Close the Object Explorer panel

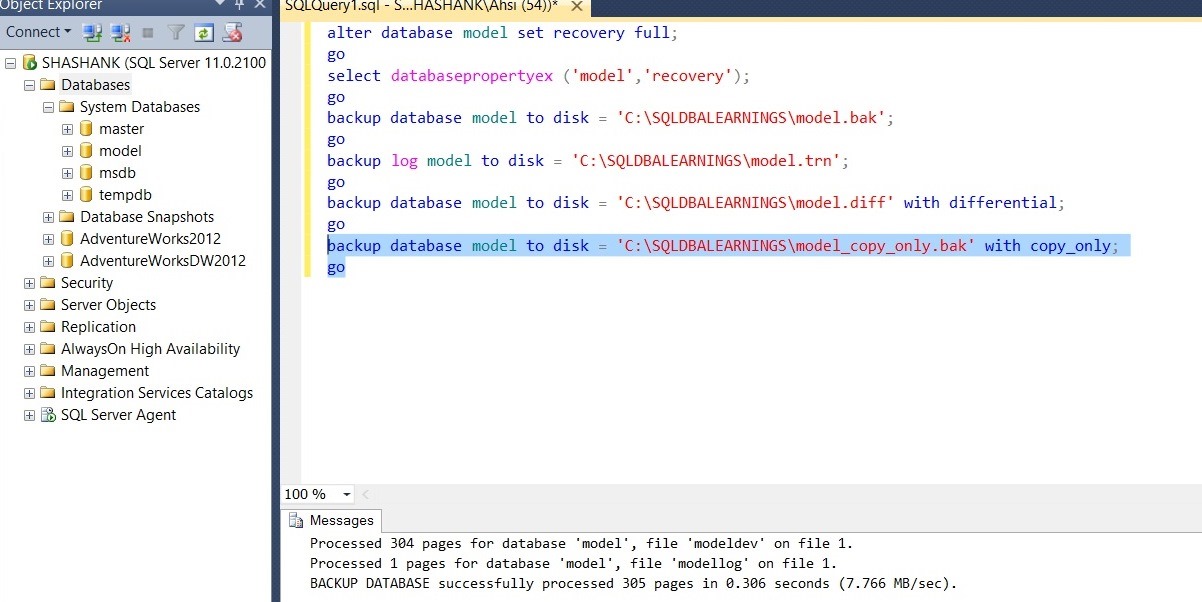(258, 5)
